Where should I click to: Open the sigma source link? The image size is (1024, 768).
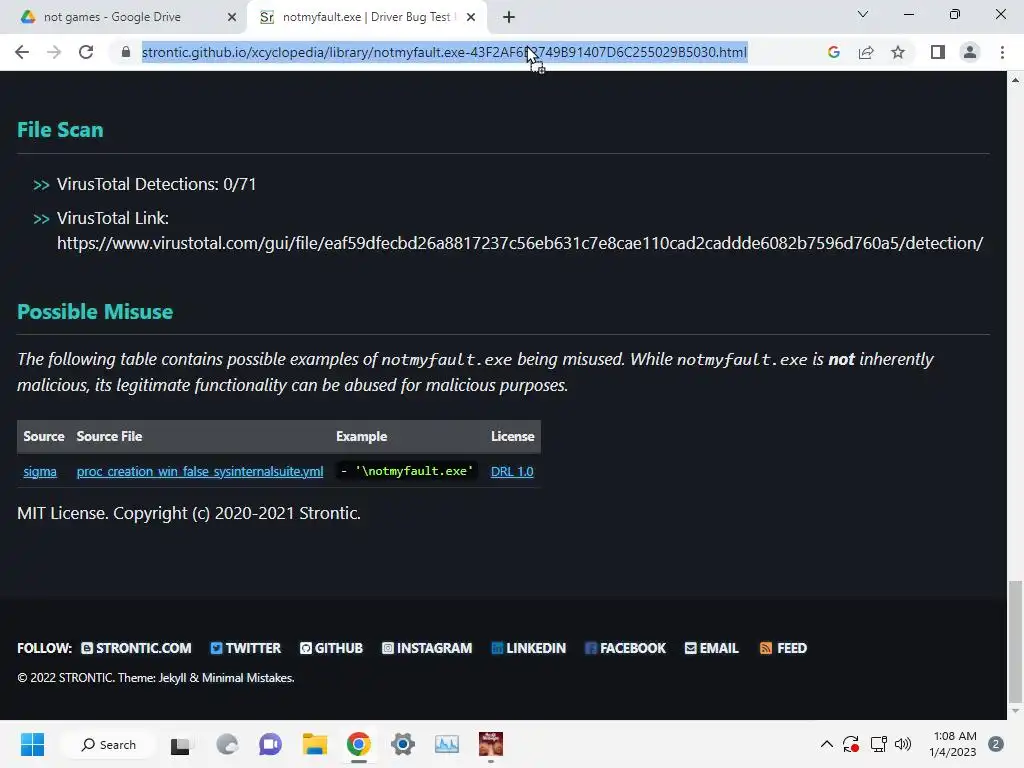pyautogui.click(x=40, y=472)
